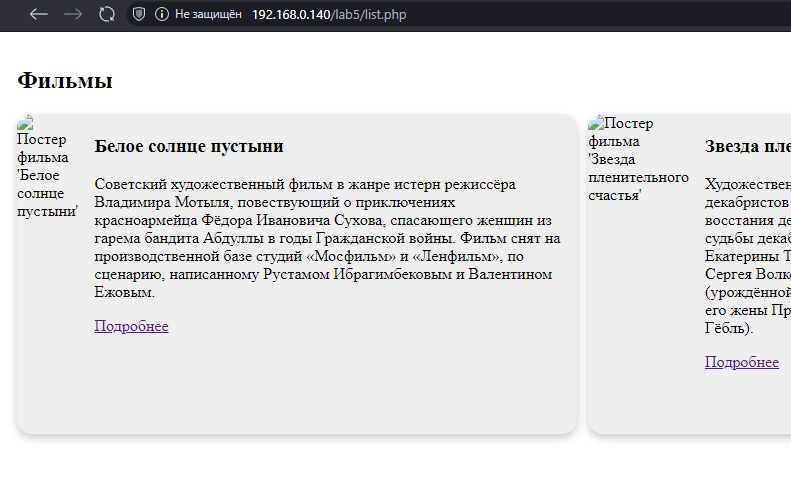The width and height of the screenshot is (791, 477).
Task: Open 'Подробнее' link in the second film card
Action: tap(741, 362)
